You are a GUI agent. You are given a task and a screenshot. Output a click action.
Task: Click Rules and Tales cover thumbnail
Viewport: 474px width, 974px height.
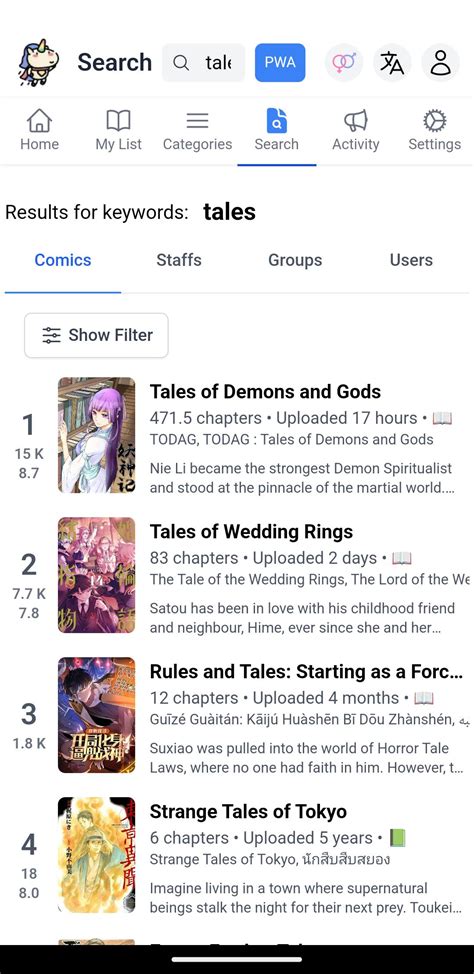(x=96, y=715)
